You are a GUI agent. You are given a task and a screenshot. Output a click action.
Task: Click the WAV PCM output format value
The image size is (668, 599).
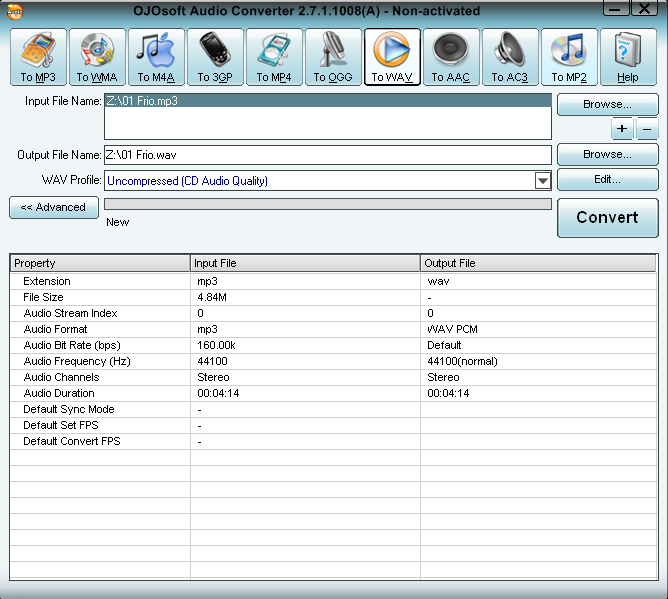coord(452,329)
